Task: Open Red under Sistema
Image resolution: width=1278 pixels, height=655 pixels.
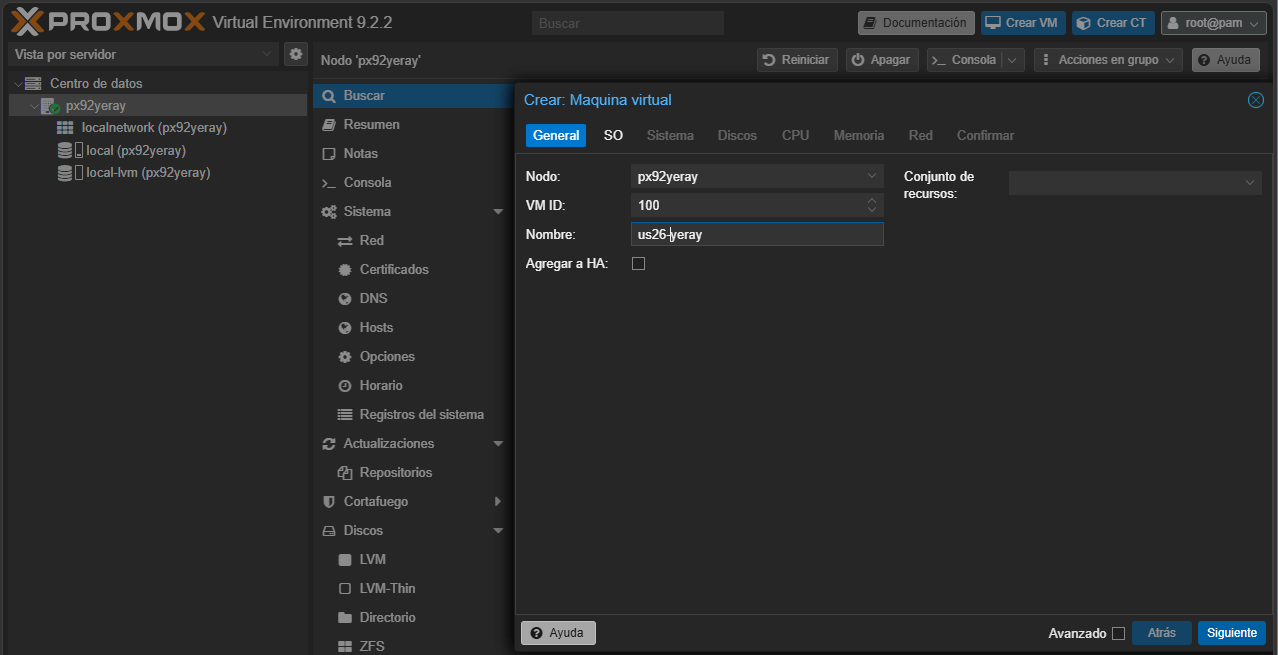Action: (x=414, y=241)
